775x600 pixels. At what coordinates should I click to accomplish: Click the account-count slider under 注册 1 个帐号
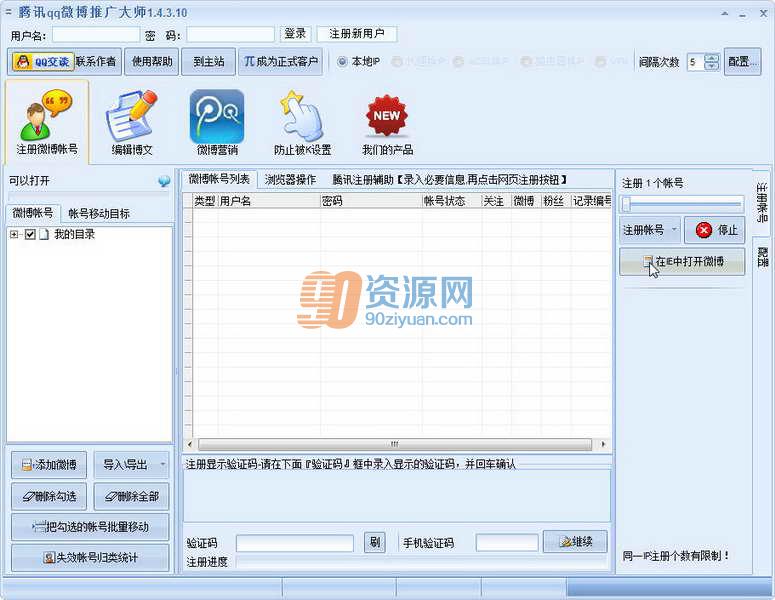coord(682,204)
